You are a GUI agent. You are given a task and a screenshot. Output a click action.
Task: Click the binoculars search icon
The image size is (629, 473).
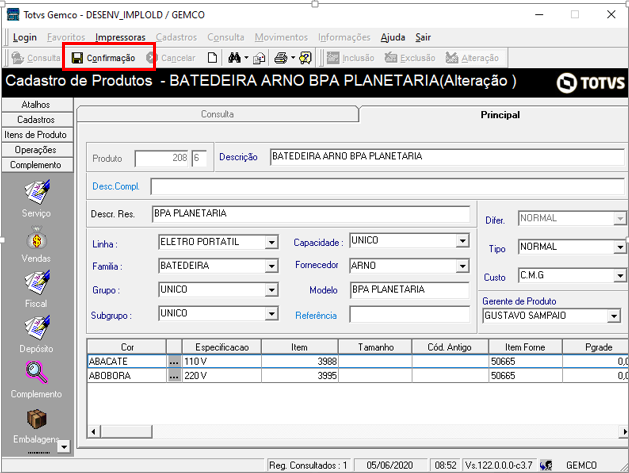pos(234,58)
